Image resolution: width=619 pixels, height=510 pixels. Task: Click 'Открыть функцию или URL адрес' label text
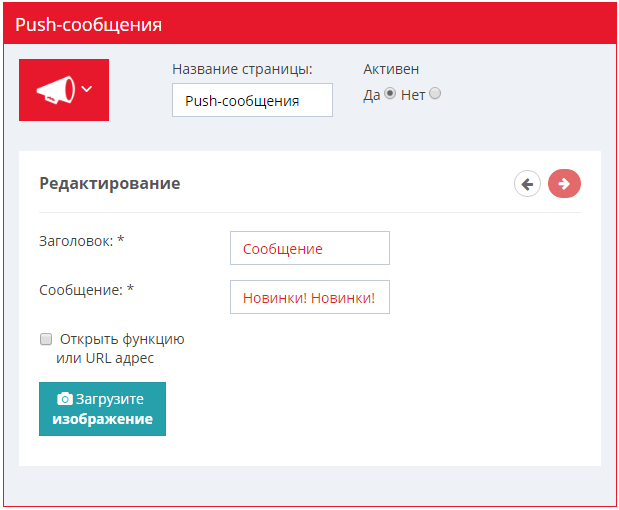(x=120, y=349)
